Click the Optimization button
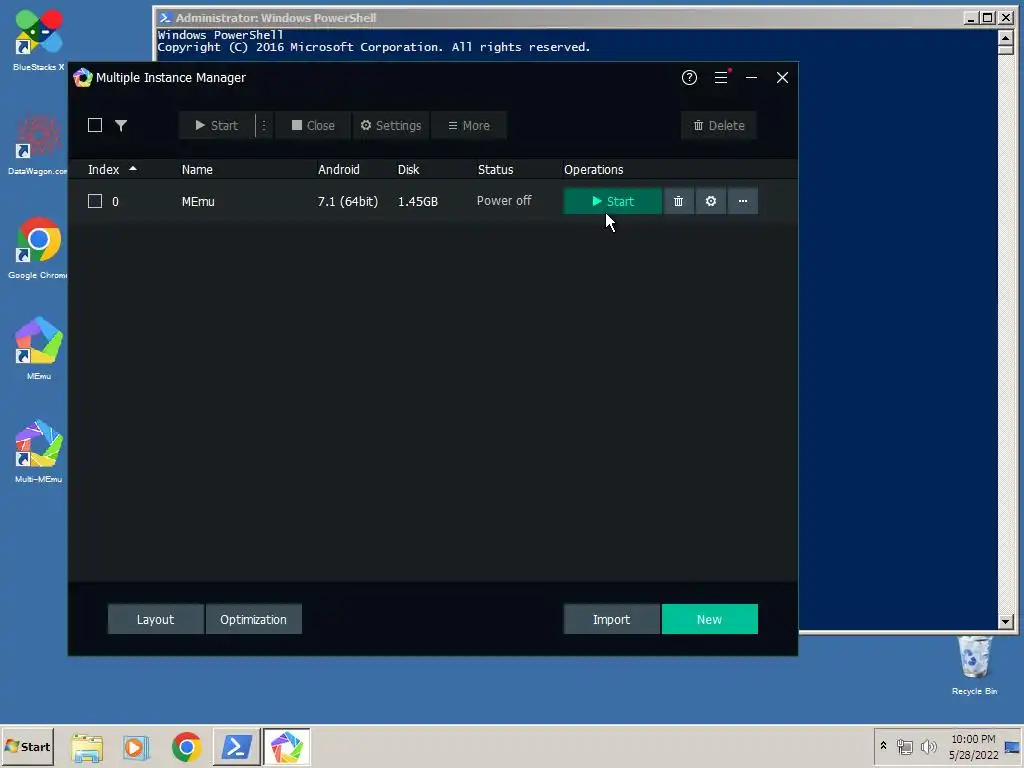1024x768 pixels. click(x=253, y=619)
